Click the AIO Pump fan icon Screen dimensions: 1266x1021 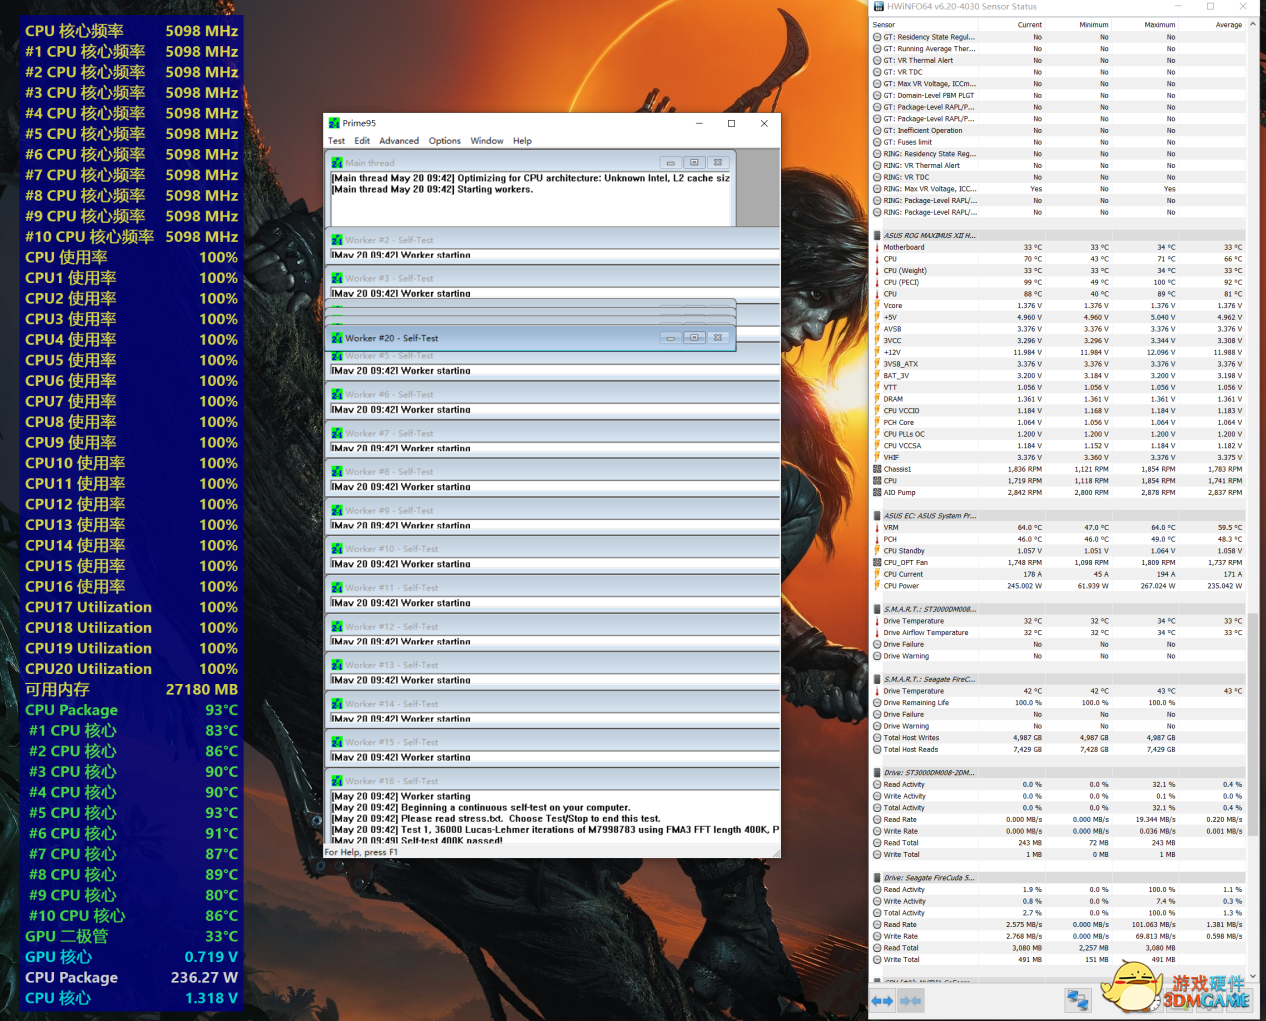877,492
